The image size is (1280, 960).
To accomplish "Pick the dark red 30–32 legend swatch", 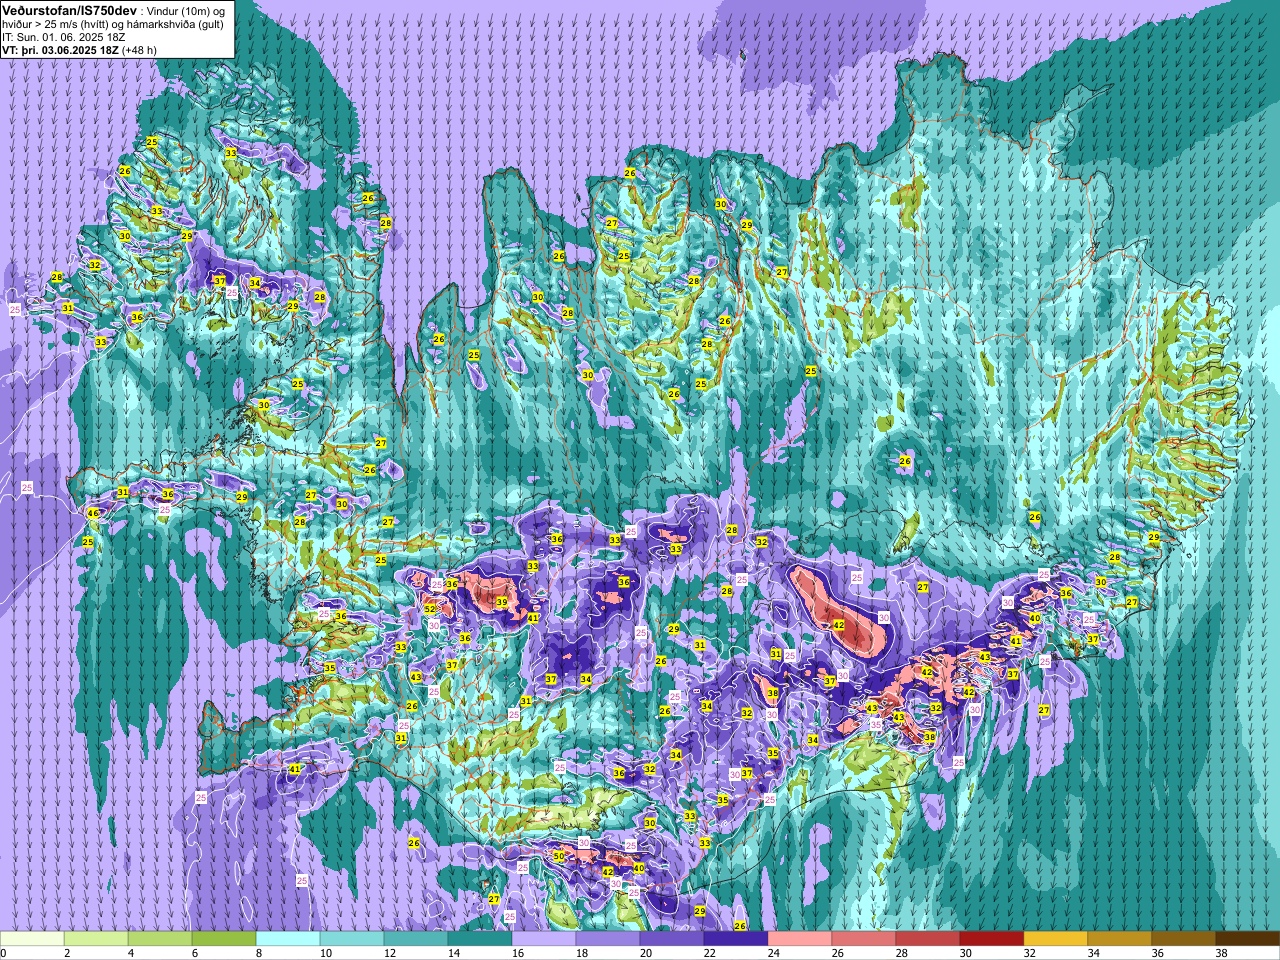I will coord(992,939).
